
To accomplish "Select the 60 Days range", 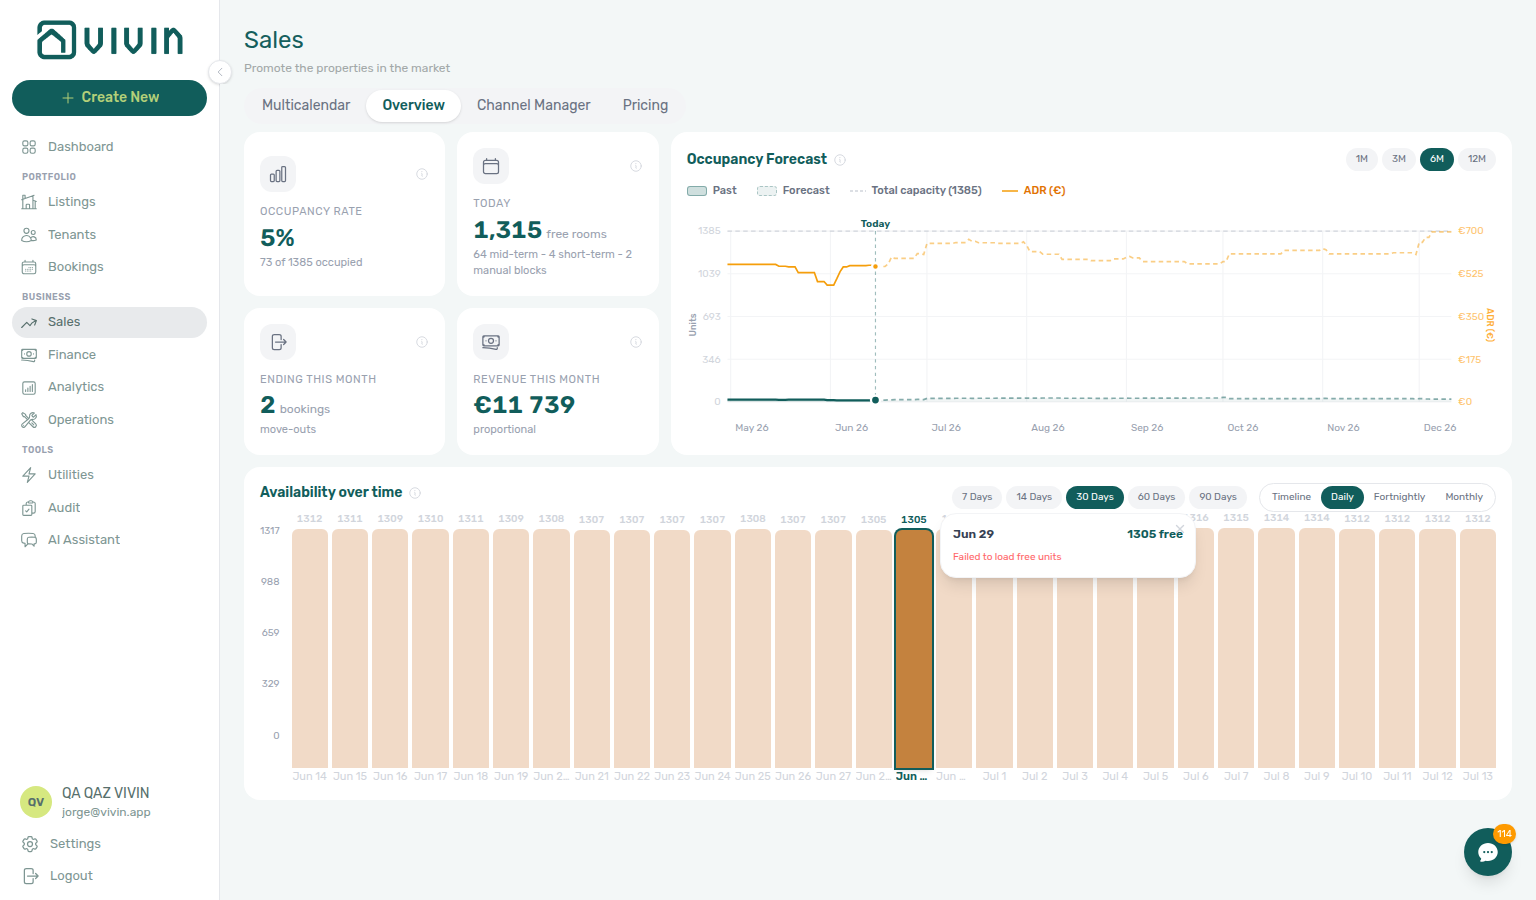I will [1156, 497].
